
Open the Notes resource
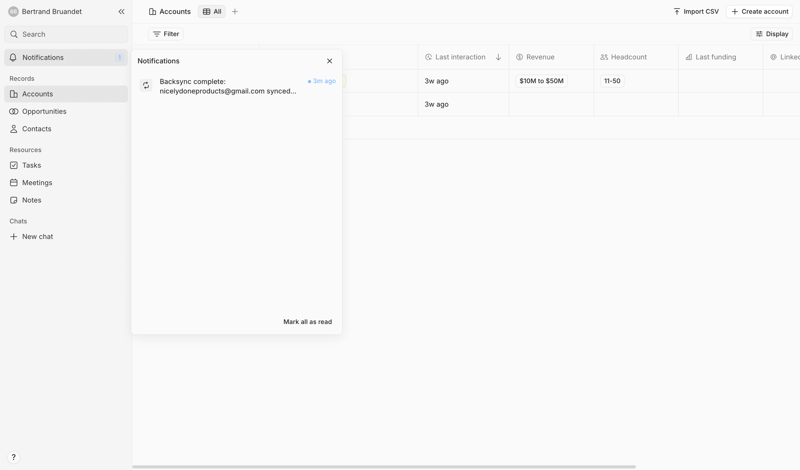click(x=32, y=200)
